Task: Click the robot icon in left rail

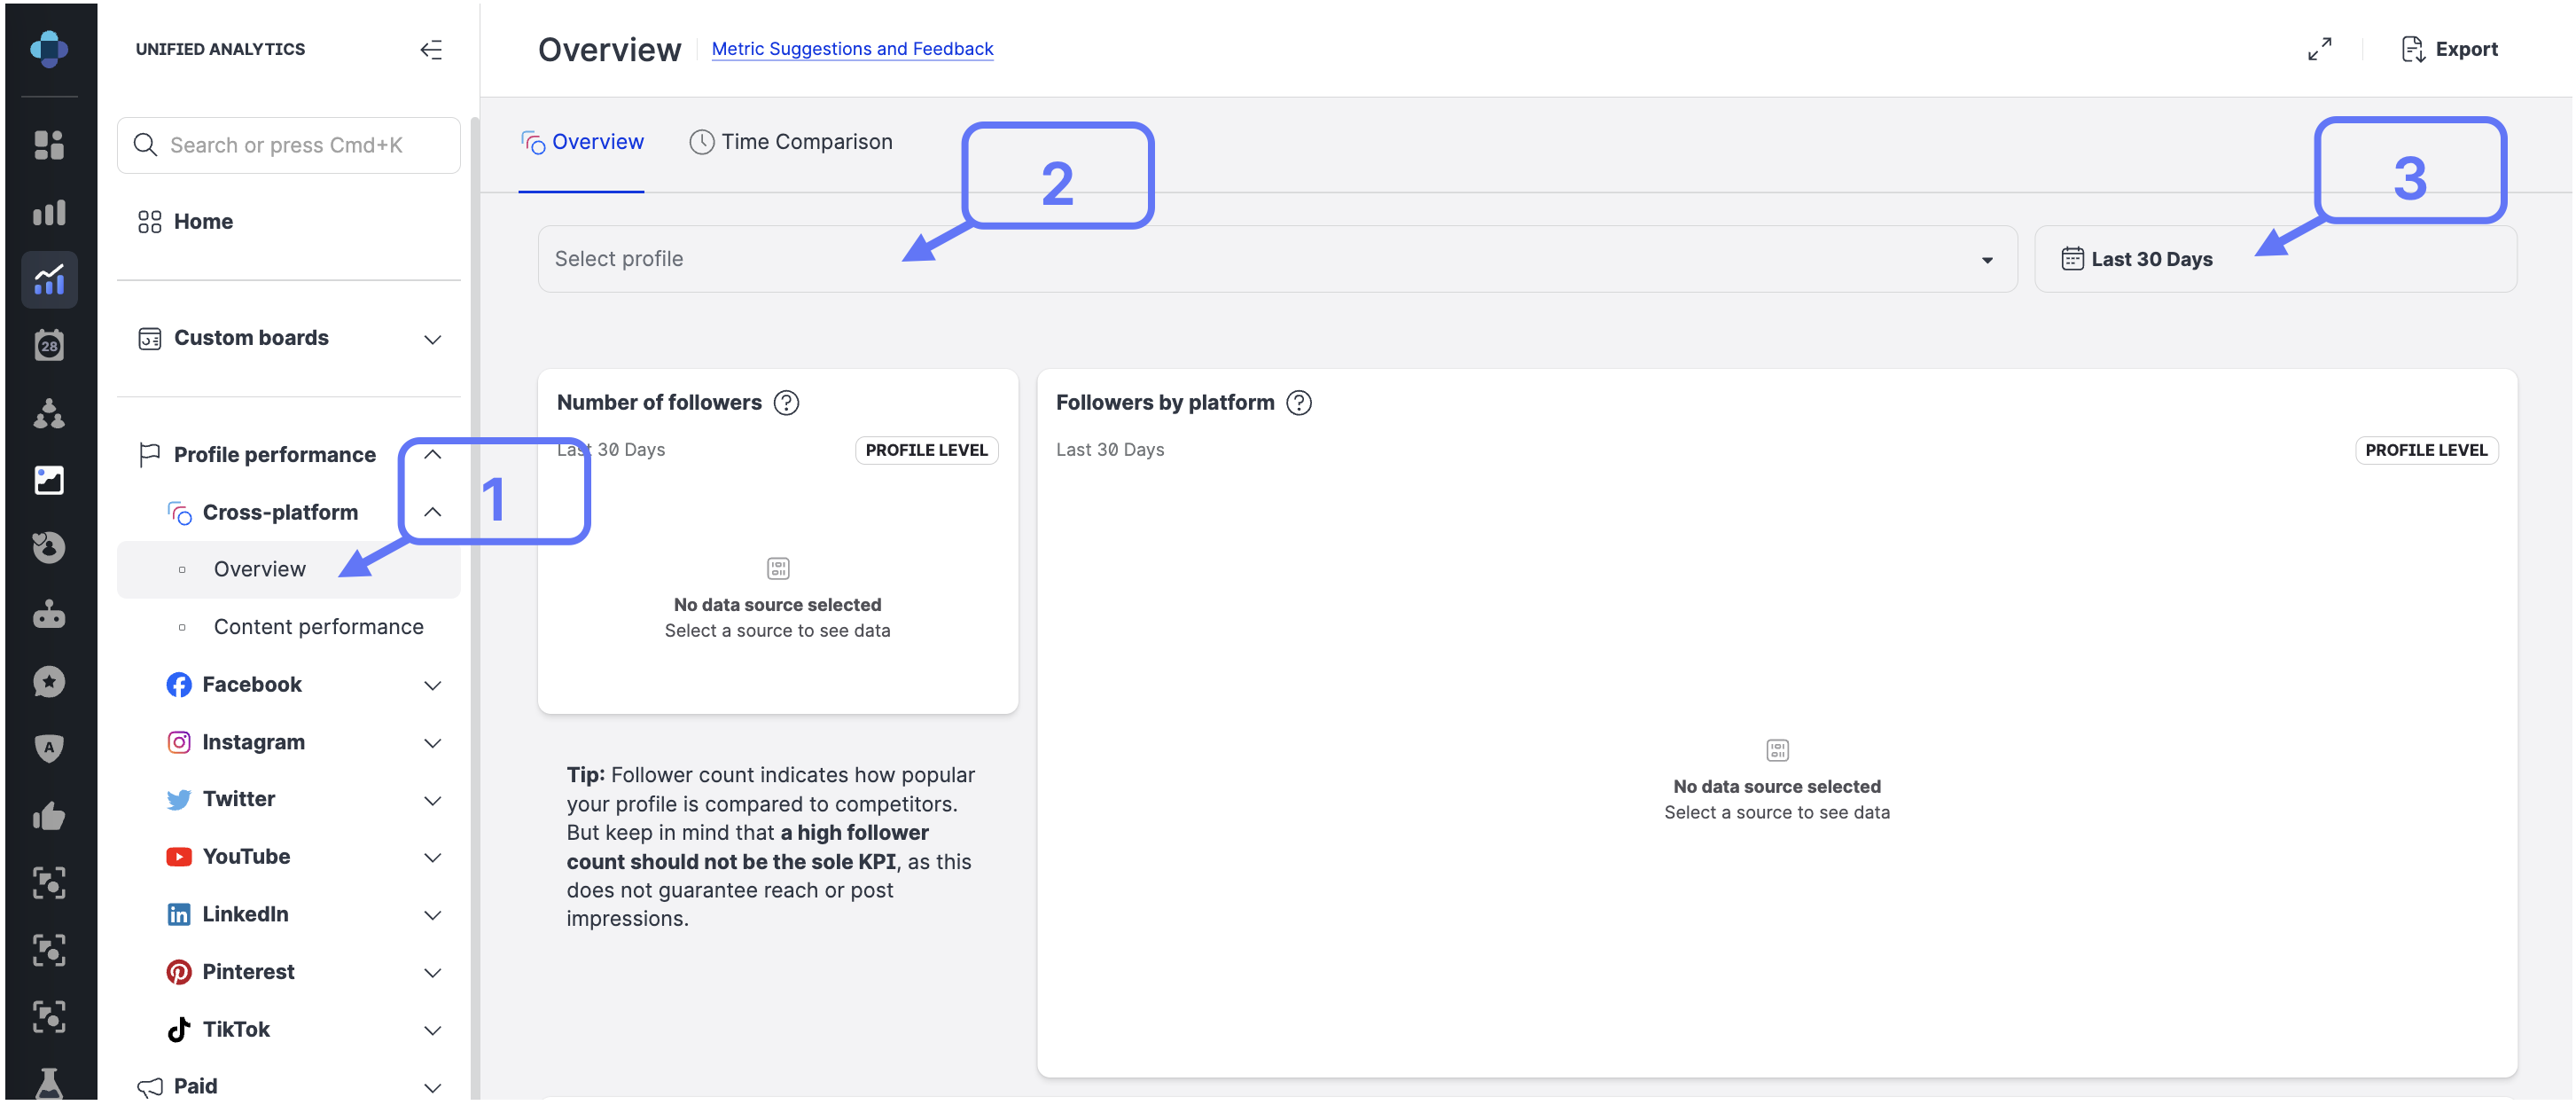Action: pos(48,615)
